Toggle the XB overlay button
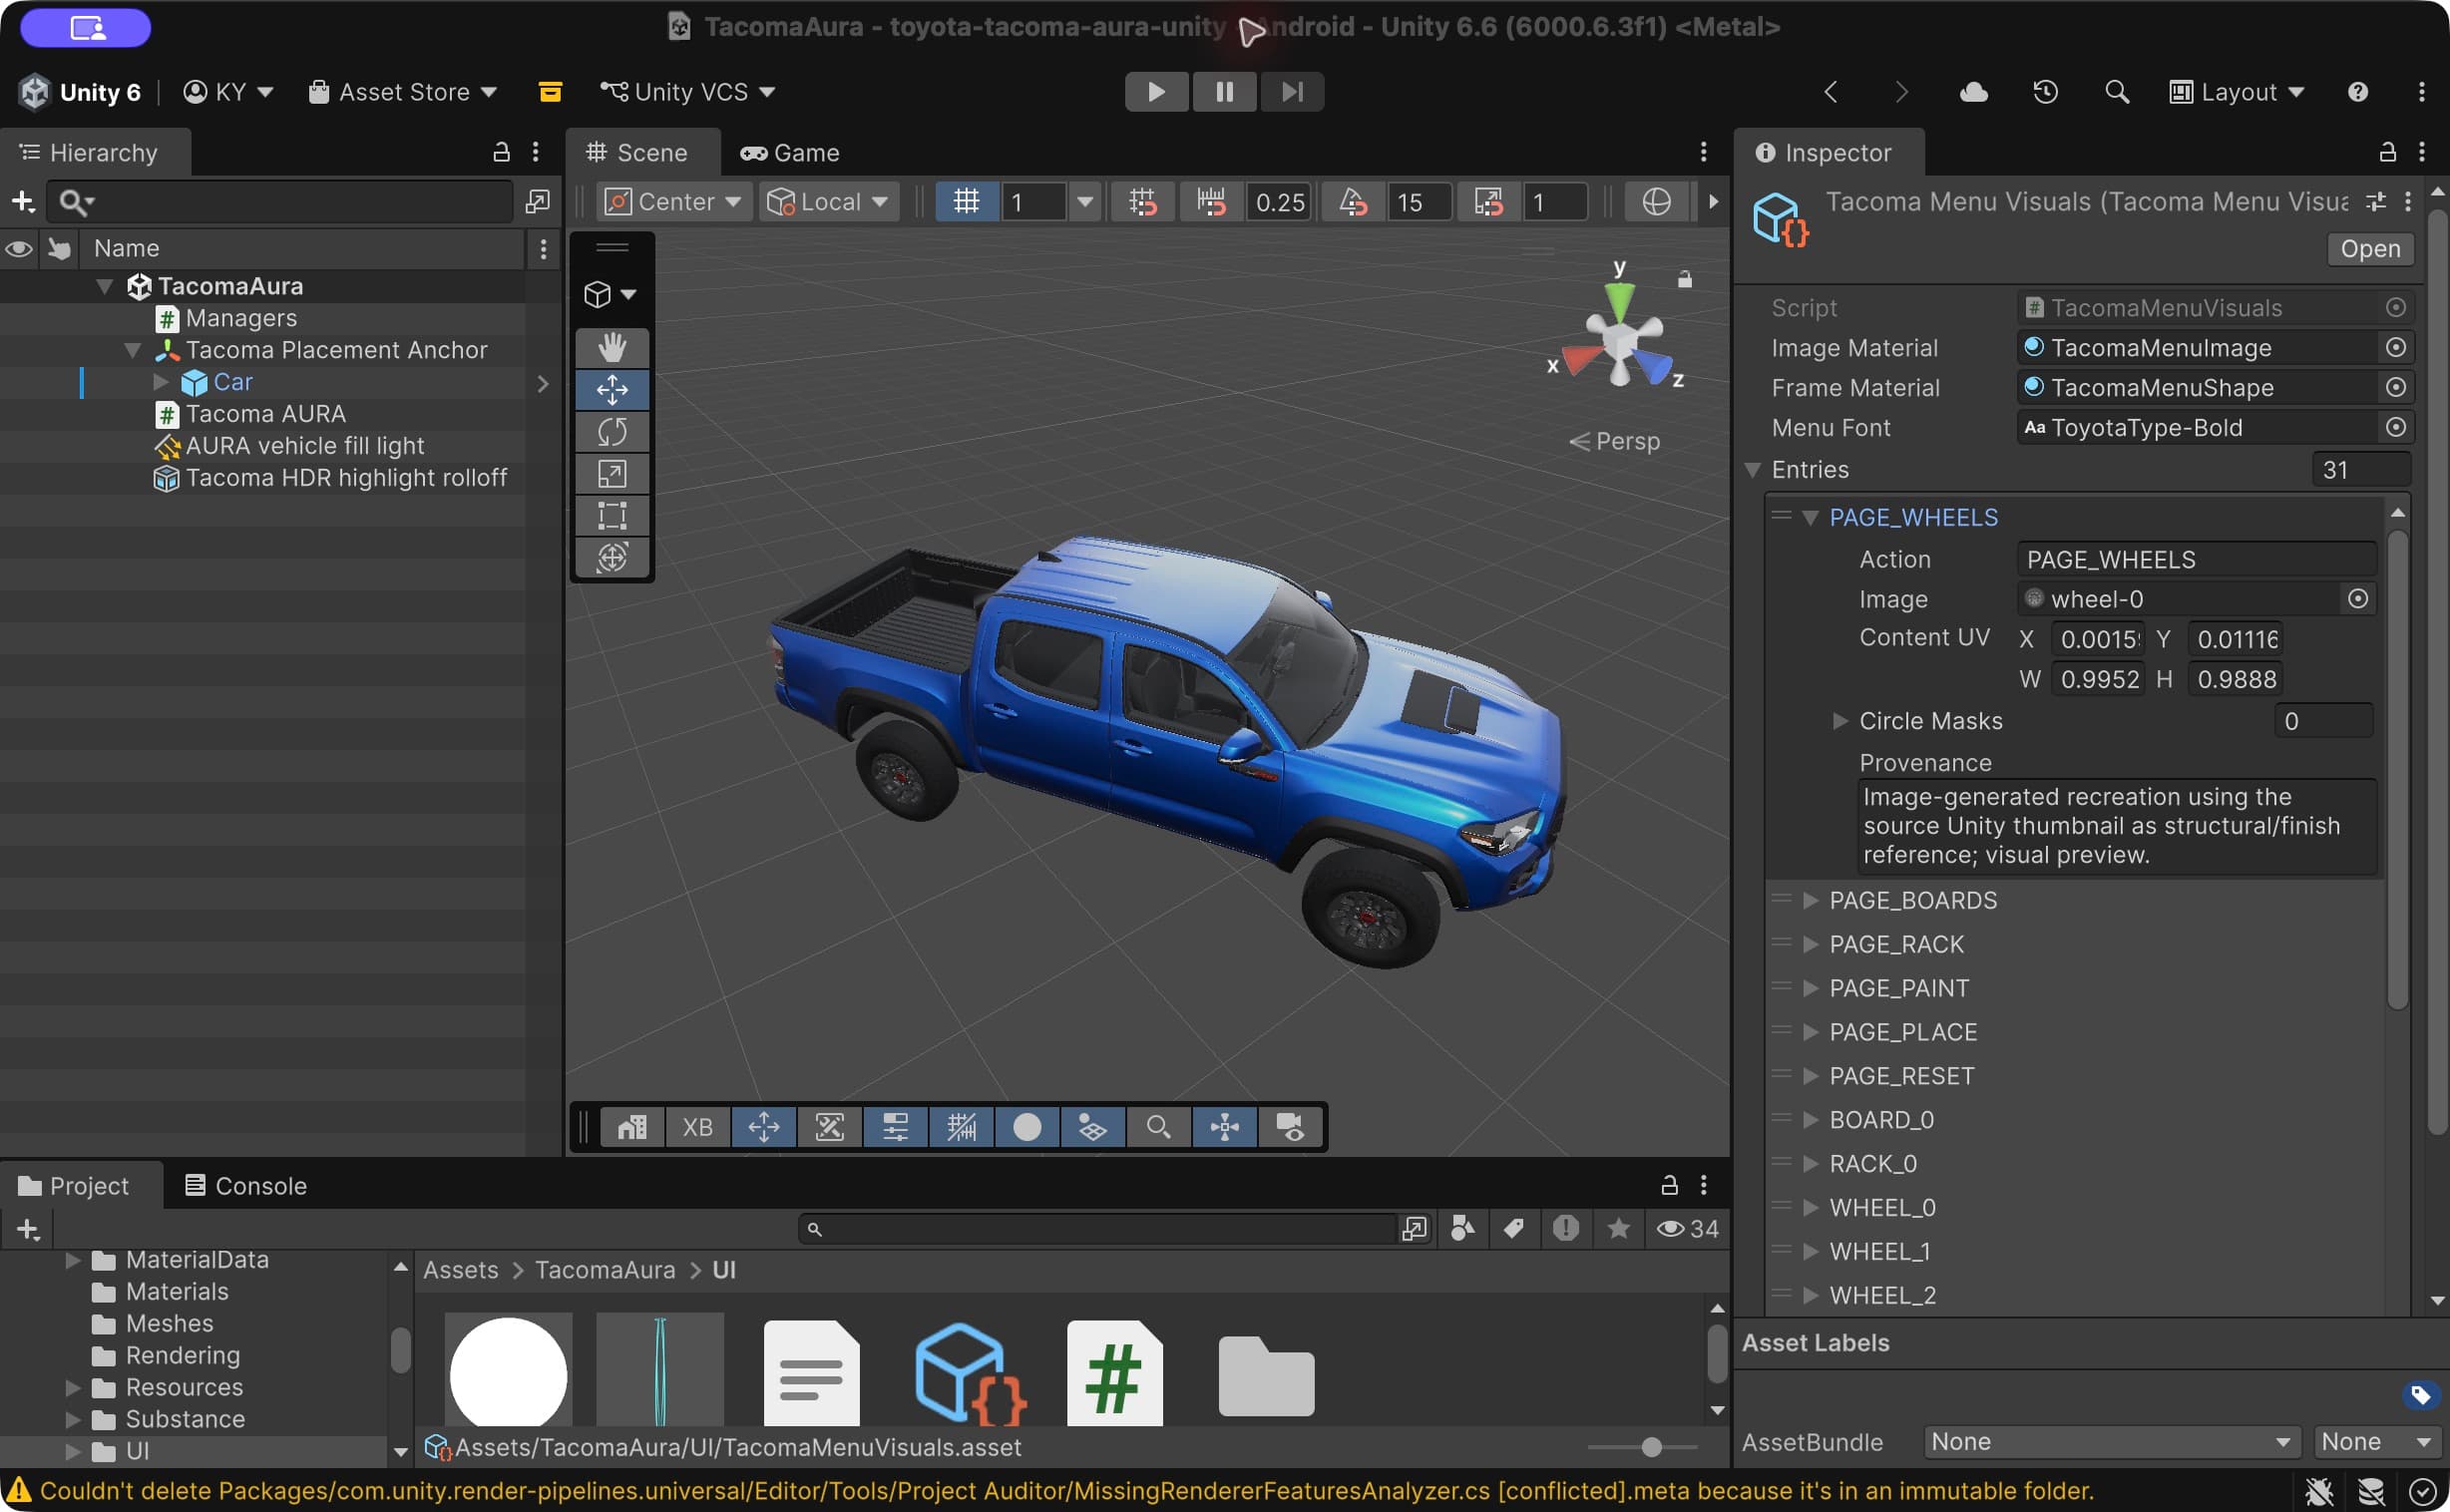The width and height of the screenshot is (2450, 1512). (x=697, y=1127)
